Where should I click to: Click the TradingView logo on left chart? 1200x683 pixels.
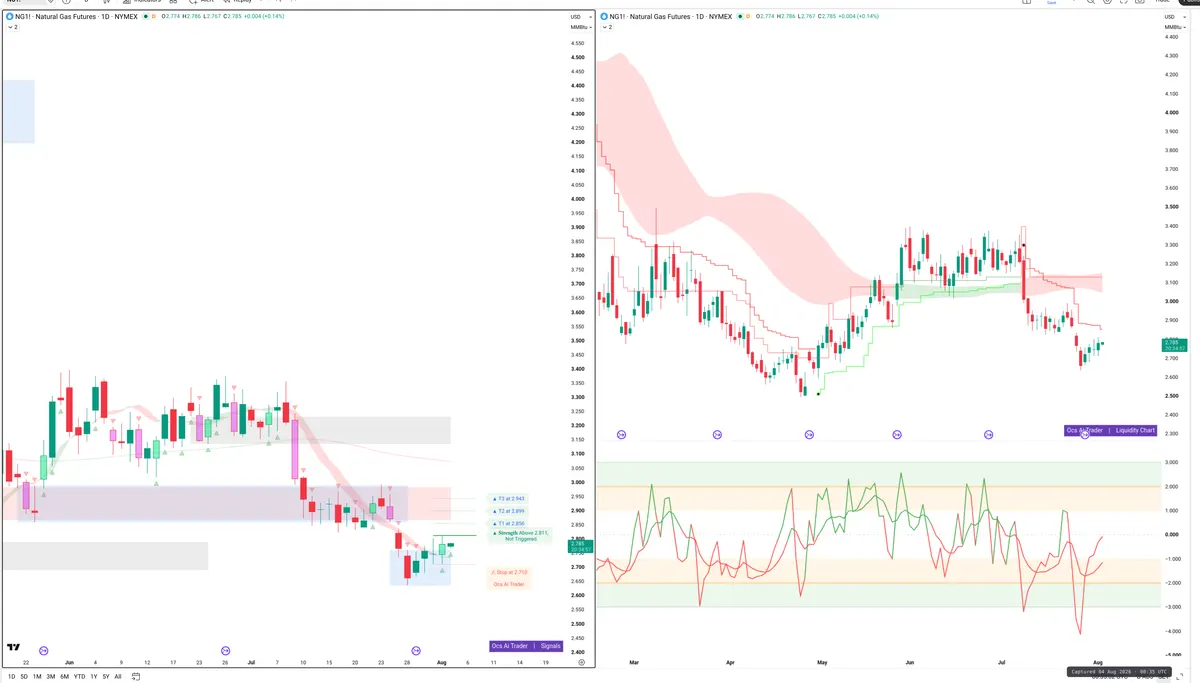(13, 647)
